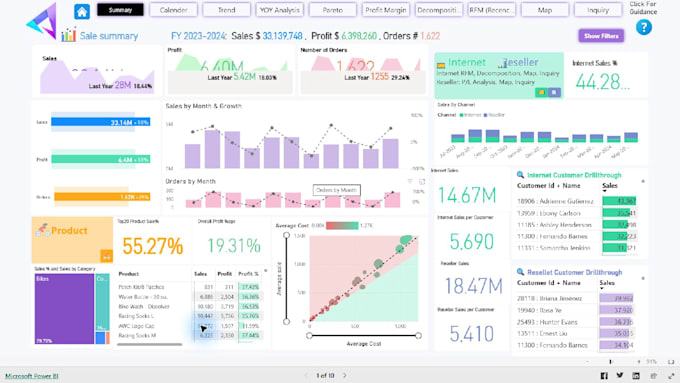Click right handle of Average Cost slider
The width and height of the screenshot is (680, 383).
point(418,335)
